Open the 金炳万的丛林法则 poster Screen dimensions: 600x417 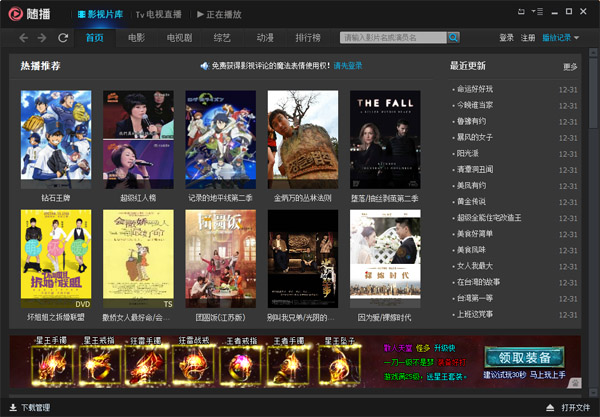(x=303, y=139)
